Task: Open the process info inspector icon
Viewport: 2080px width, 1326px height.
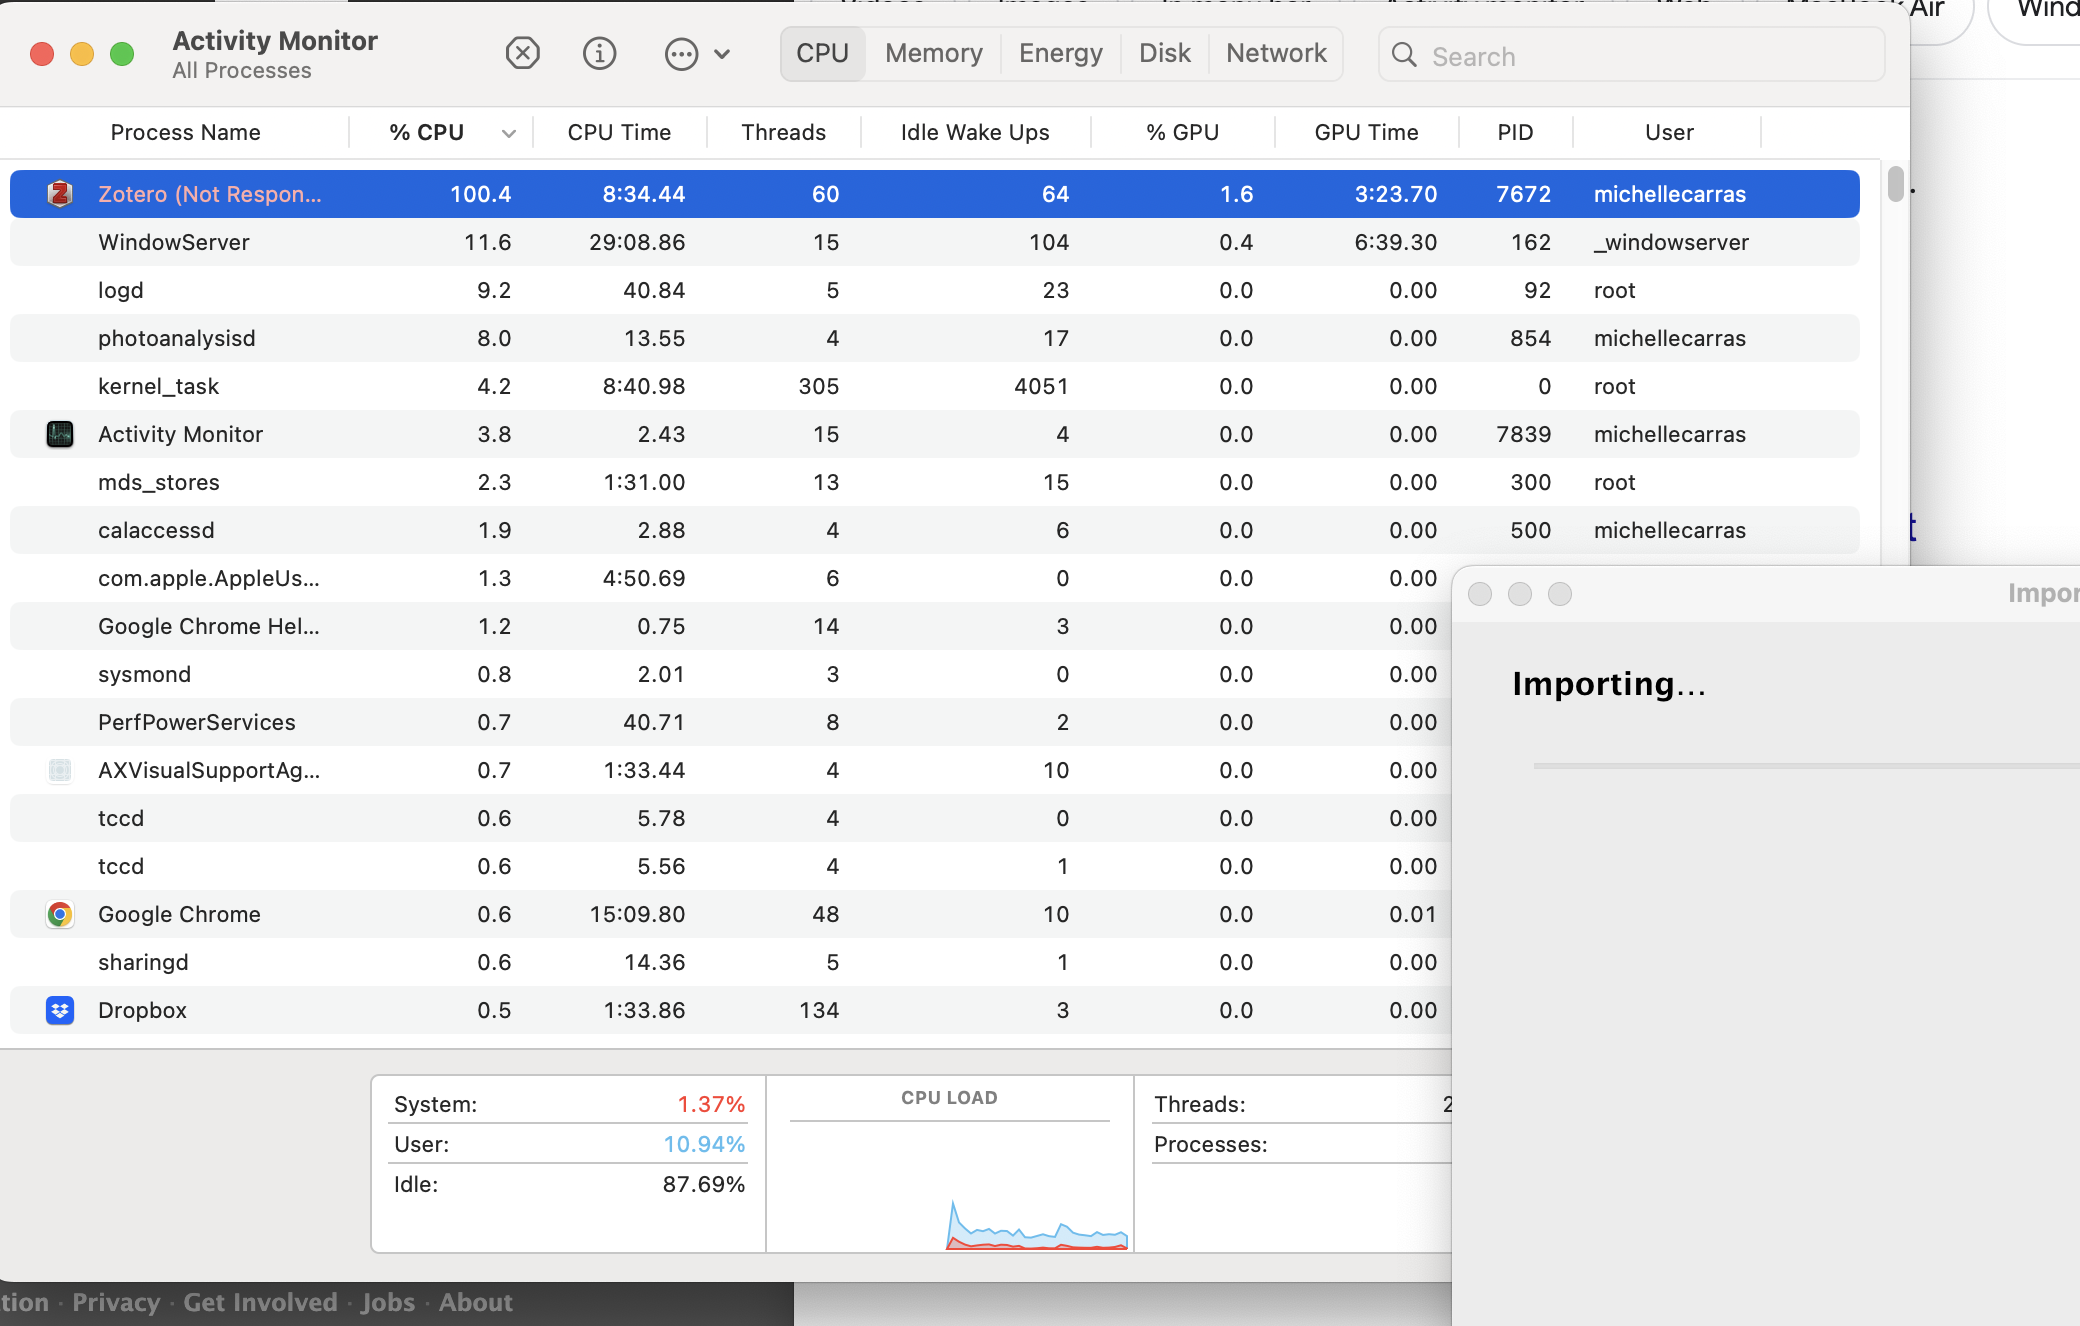Action: 600,53
